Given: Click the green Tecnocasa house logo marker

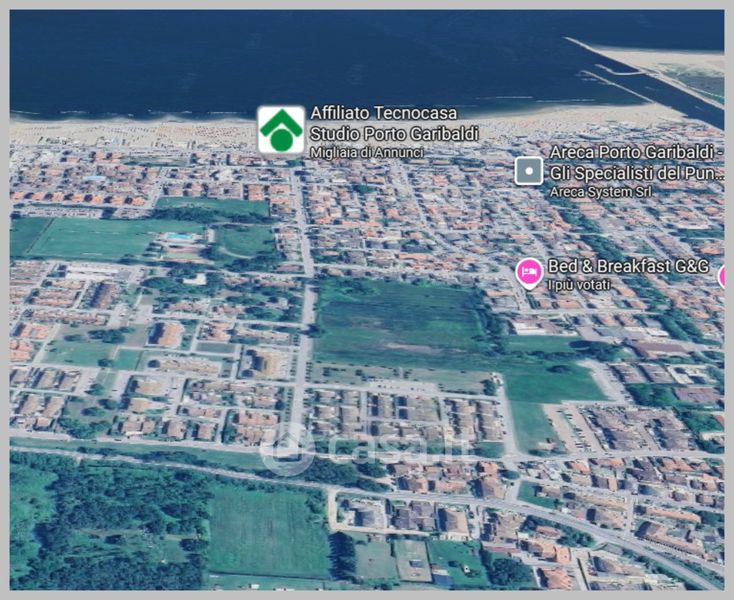Looking at the screenshot, I should 281,130.
